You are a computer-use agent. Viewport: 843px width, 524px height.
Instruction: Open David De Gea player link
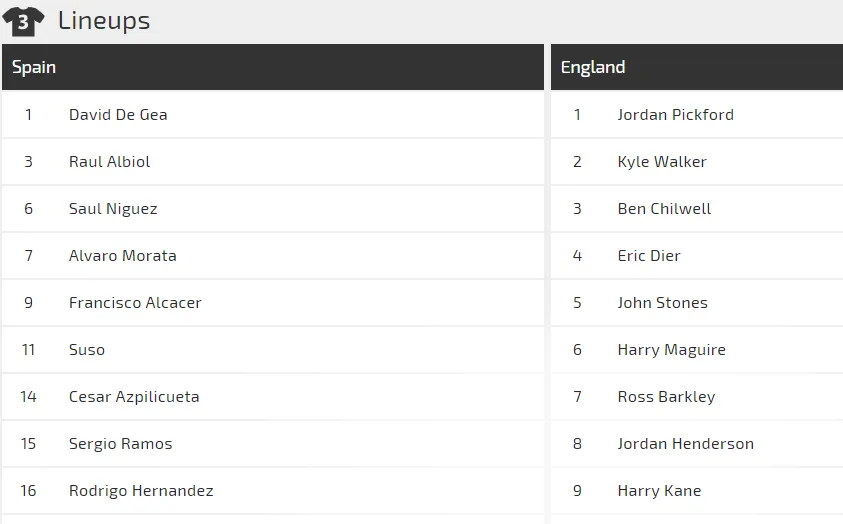tap(118, 115)
